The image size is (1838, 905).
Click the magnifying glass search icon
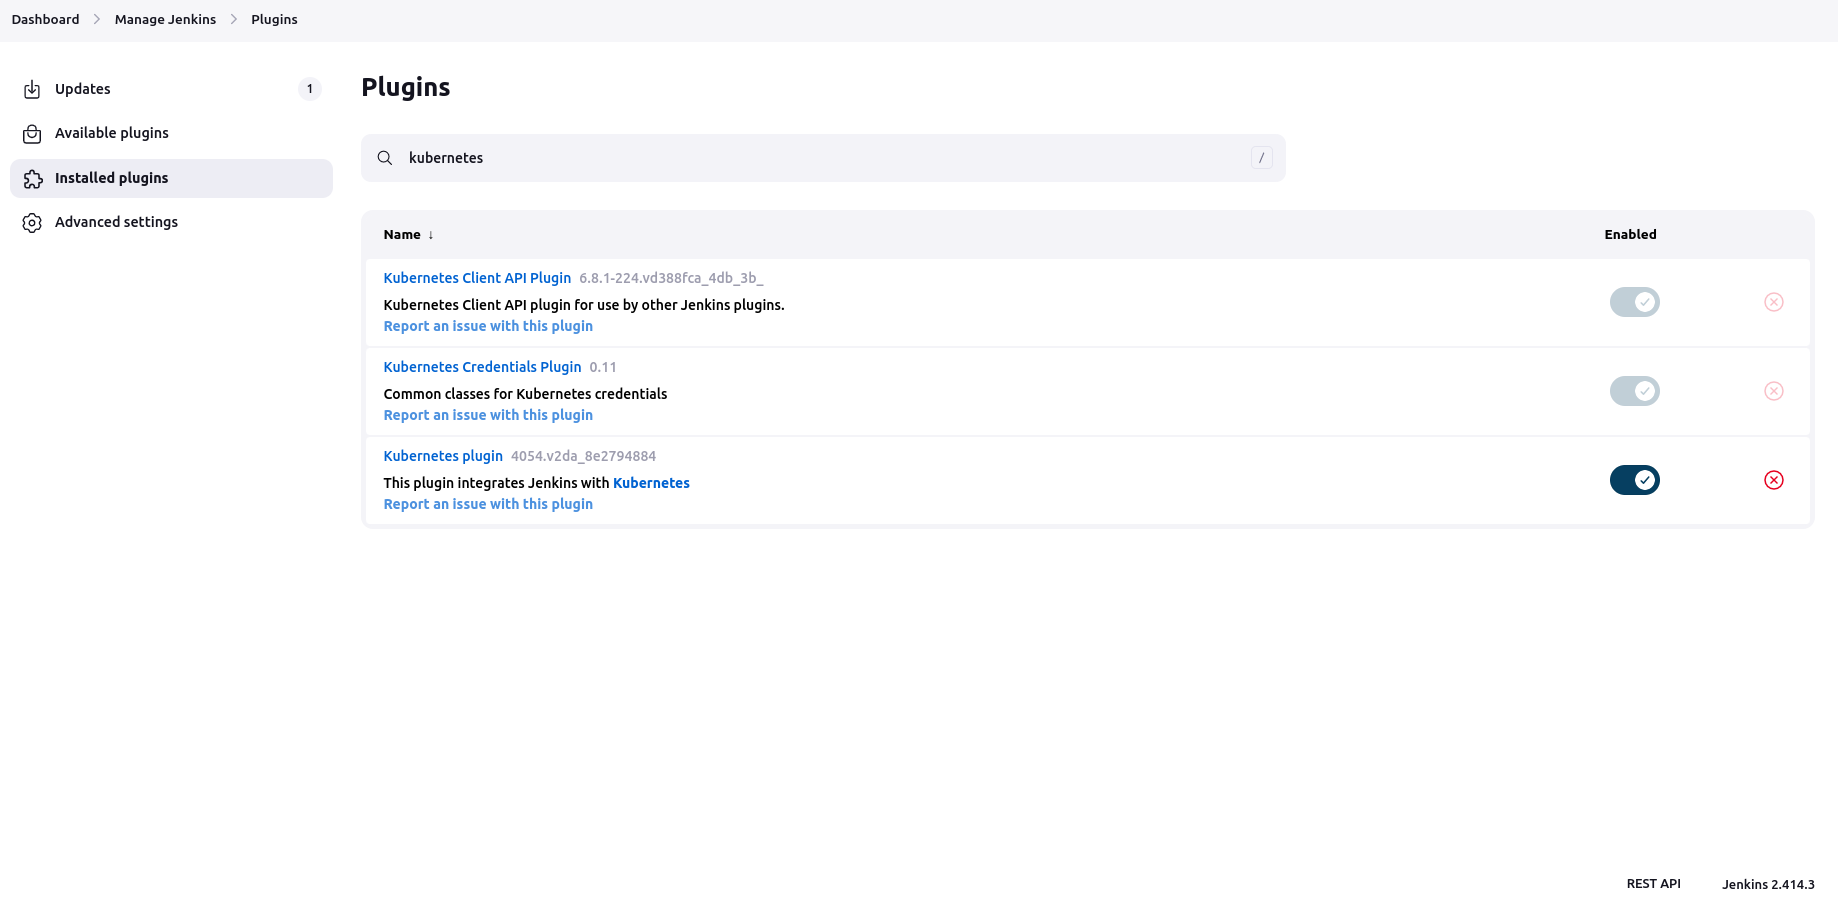(385, 158)
